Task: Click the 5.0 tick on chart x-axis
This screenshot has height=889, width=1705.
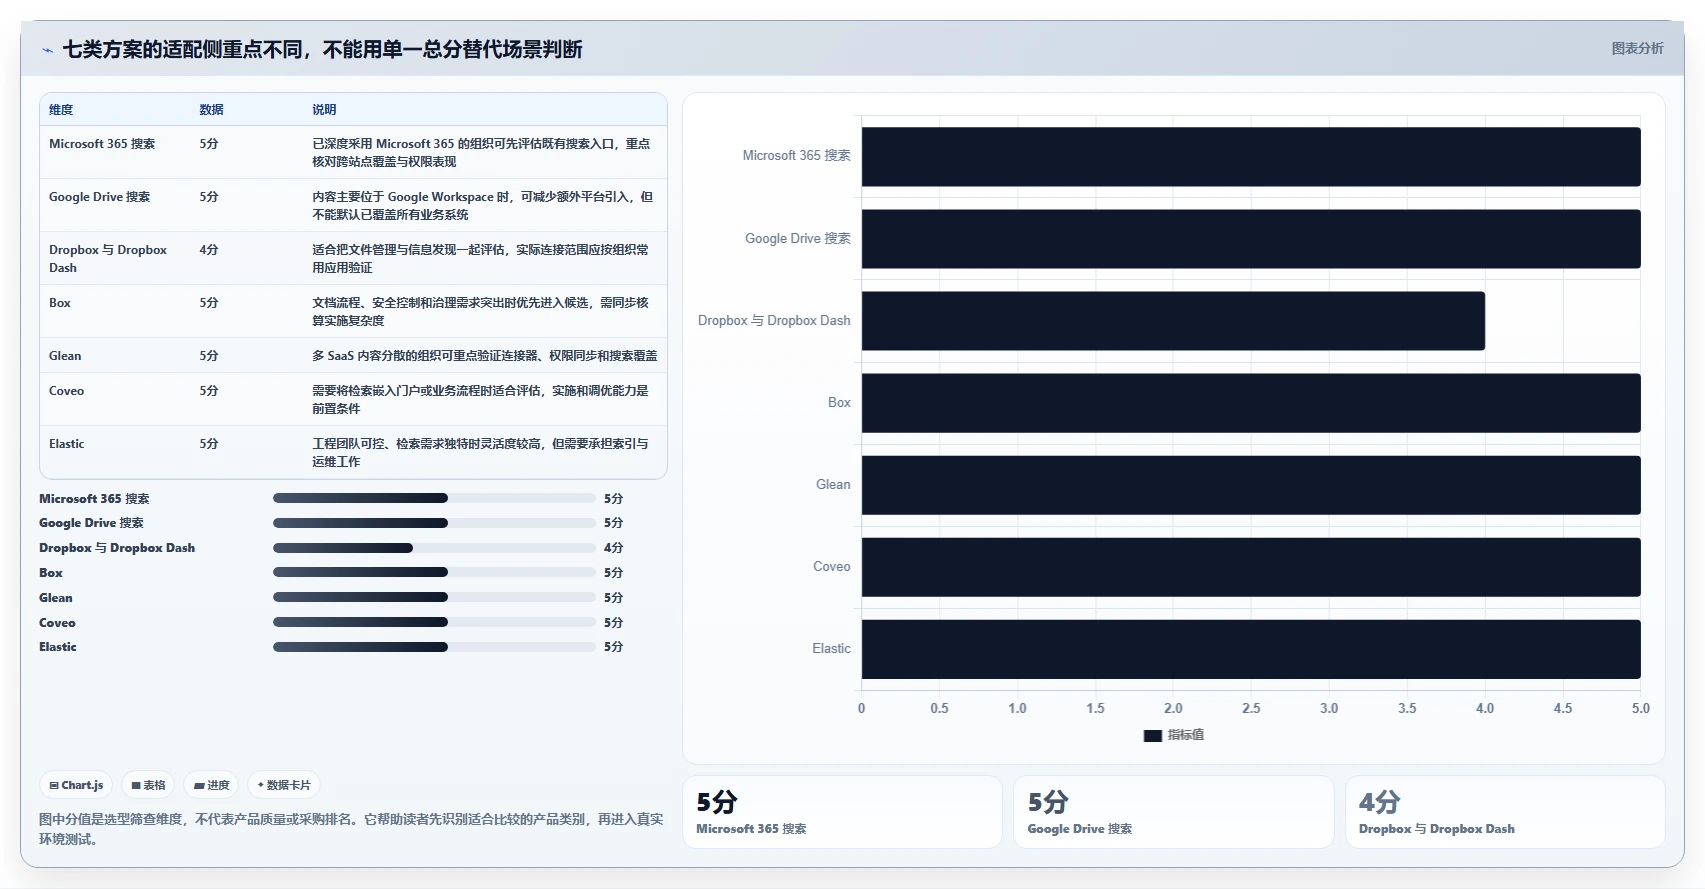Action: [x=1641, y=708]
